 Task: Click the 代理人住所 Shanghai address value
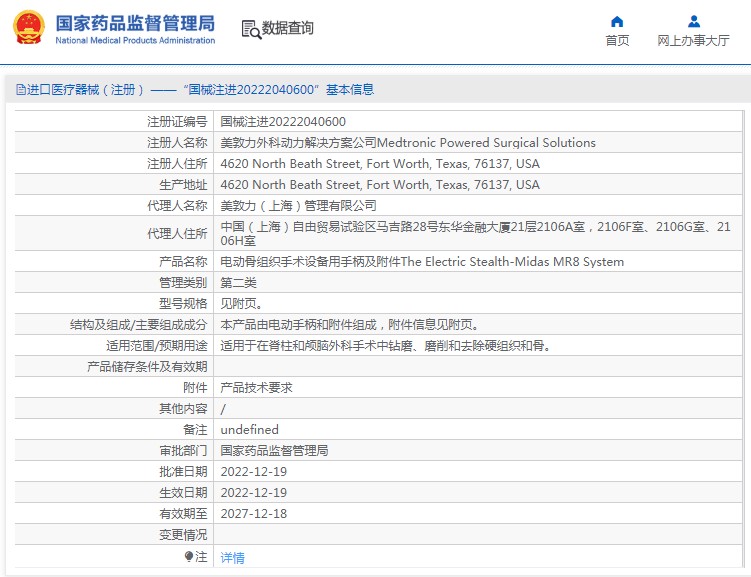pos(475,233)
